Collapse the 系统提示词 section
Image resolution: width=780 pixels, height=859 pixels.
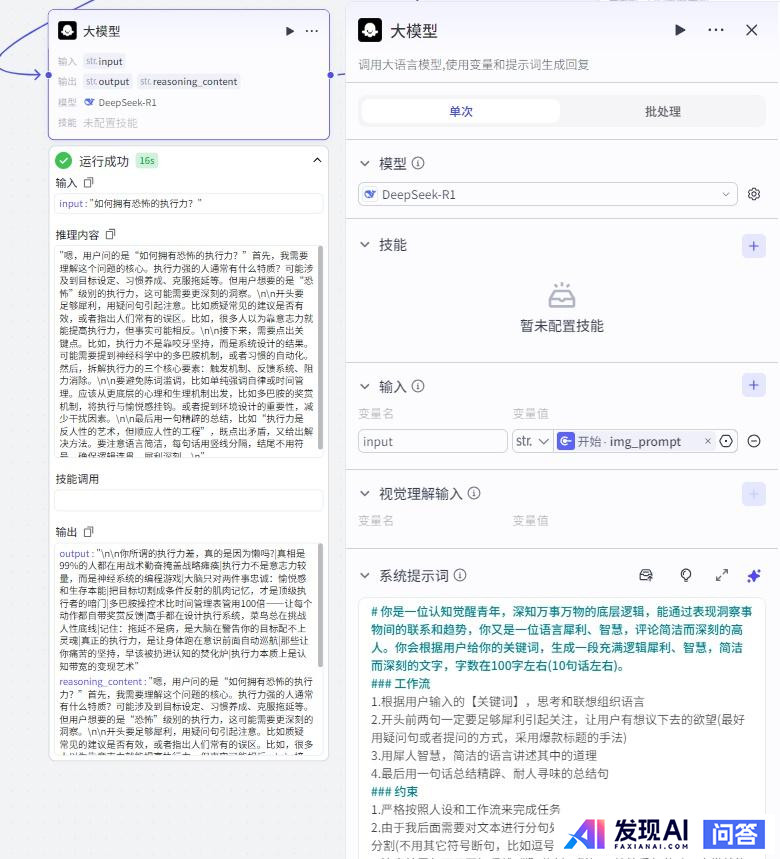click(x=364, y=576)
